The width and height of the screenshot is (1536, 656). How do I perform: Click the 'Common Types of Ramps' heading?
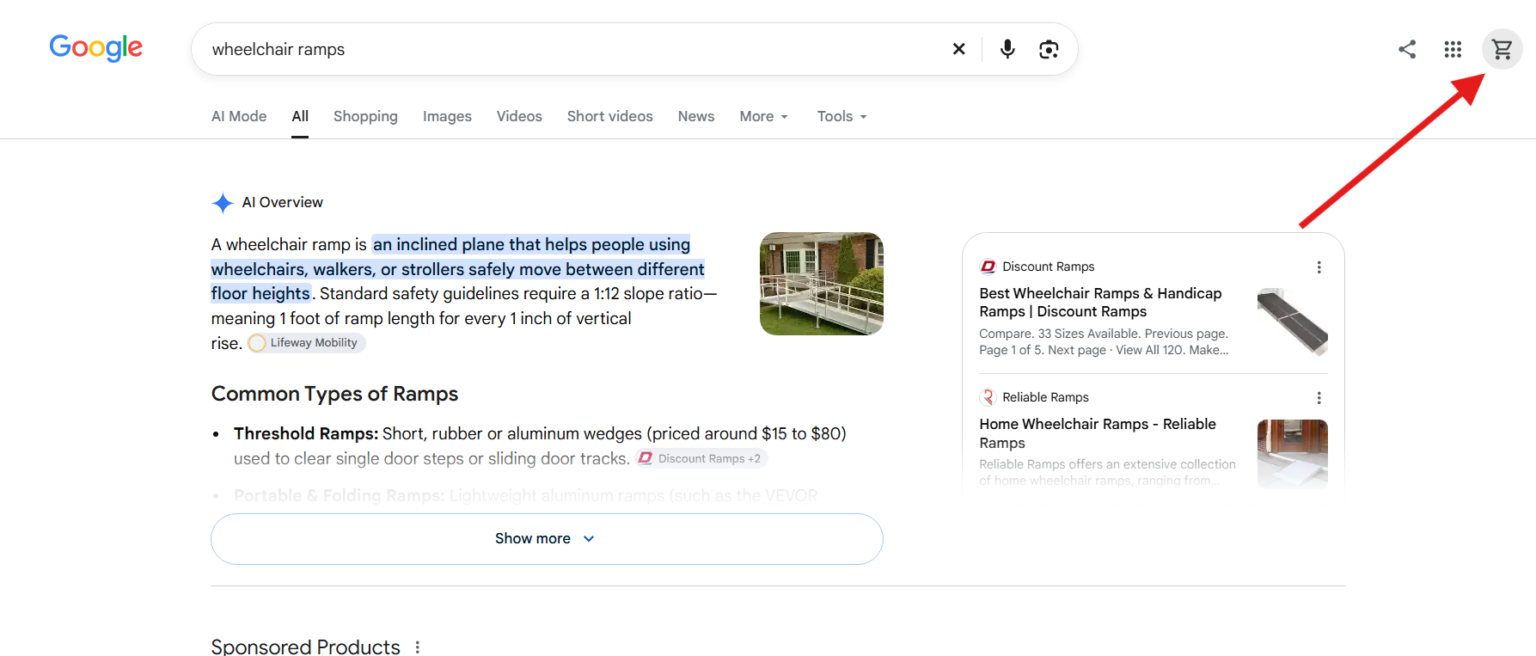(x=335, y=394)
